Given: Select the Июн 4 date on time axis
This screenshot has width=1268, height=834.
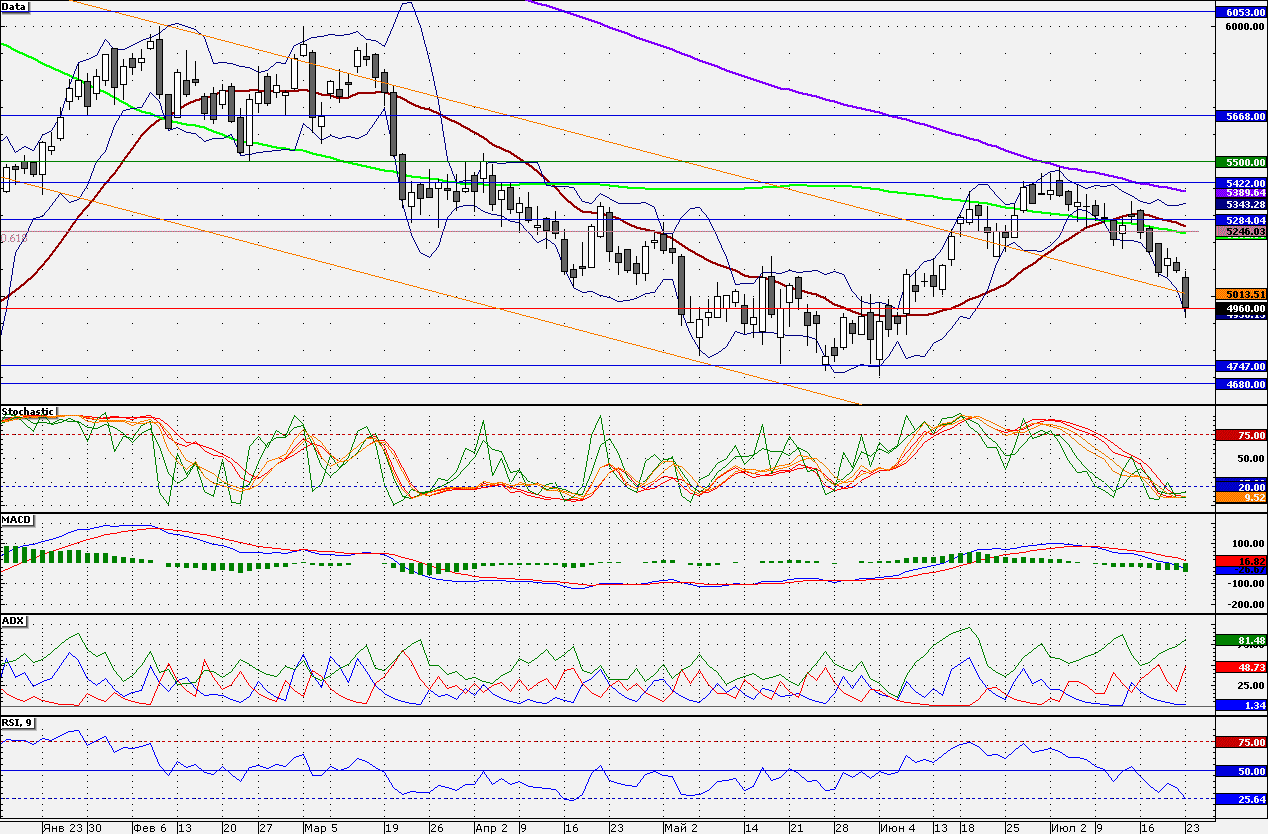Looking at the screenshot, I should coord(897,828).
